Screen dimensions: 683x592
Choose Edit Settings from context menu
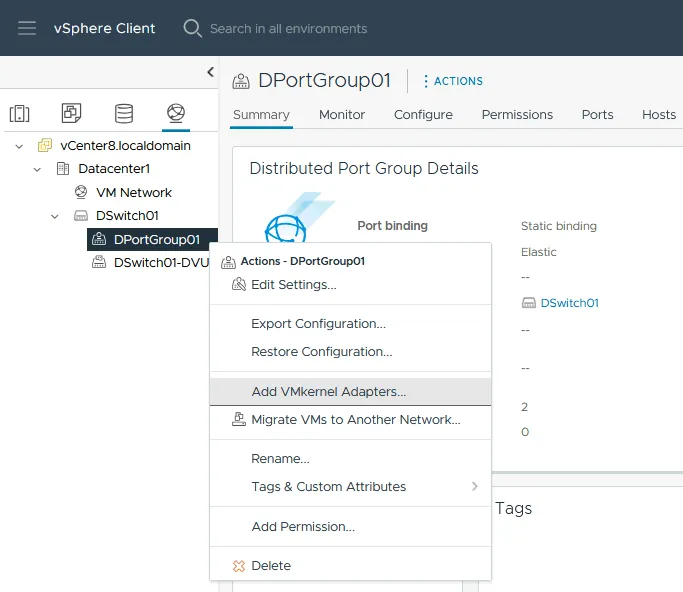(x=351, y=285)
